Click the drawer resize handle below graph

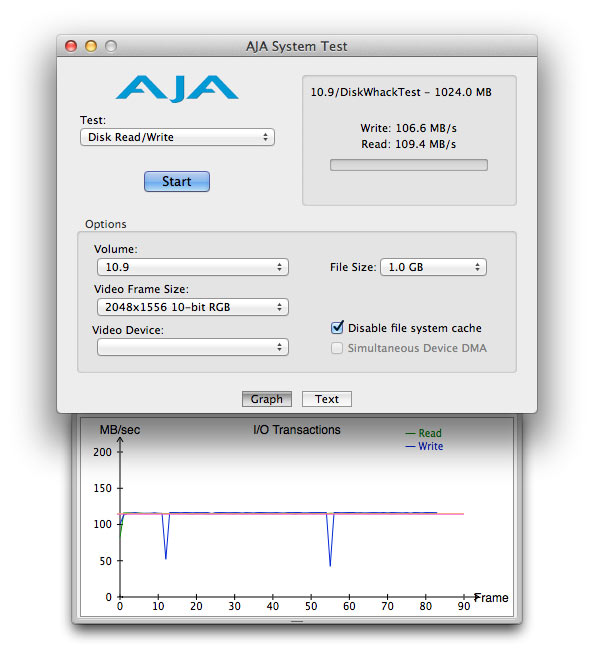click(x=297, y=621)
